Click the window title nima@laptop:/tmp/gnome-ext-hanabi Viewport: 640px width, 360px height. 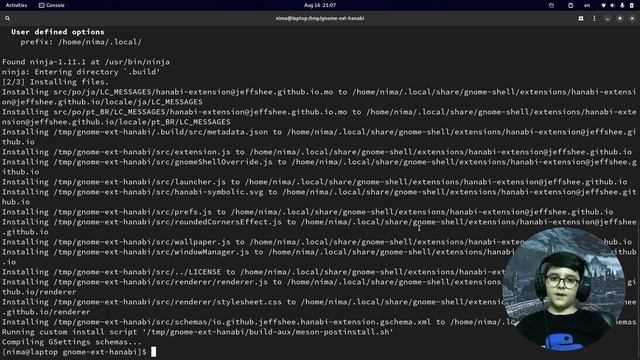tap(320, 18)
